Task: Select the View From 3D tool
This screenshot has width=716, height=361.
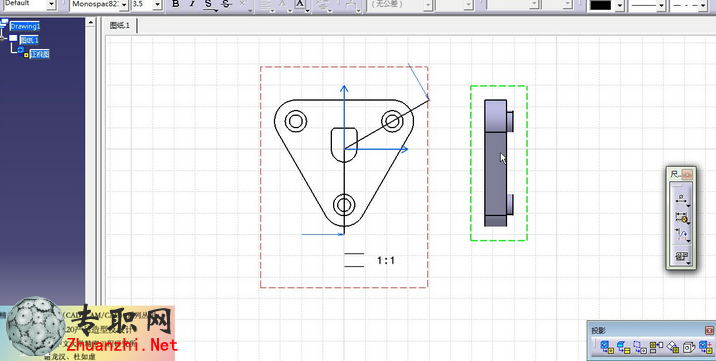Action: point(640,347)
